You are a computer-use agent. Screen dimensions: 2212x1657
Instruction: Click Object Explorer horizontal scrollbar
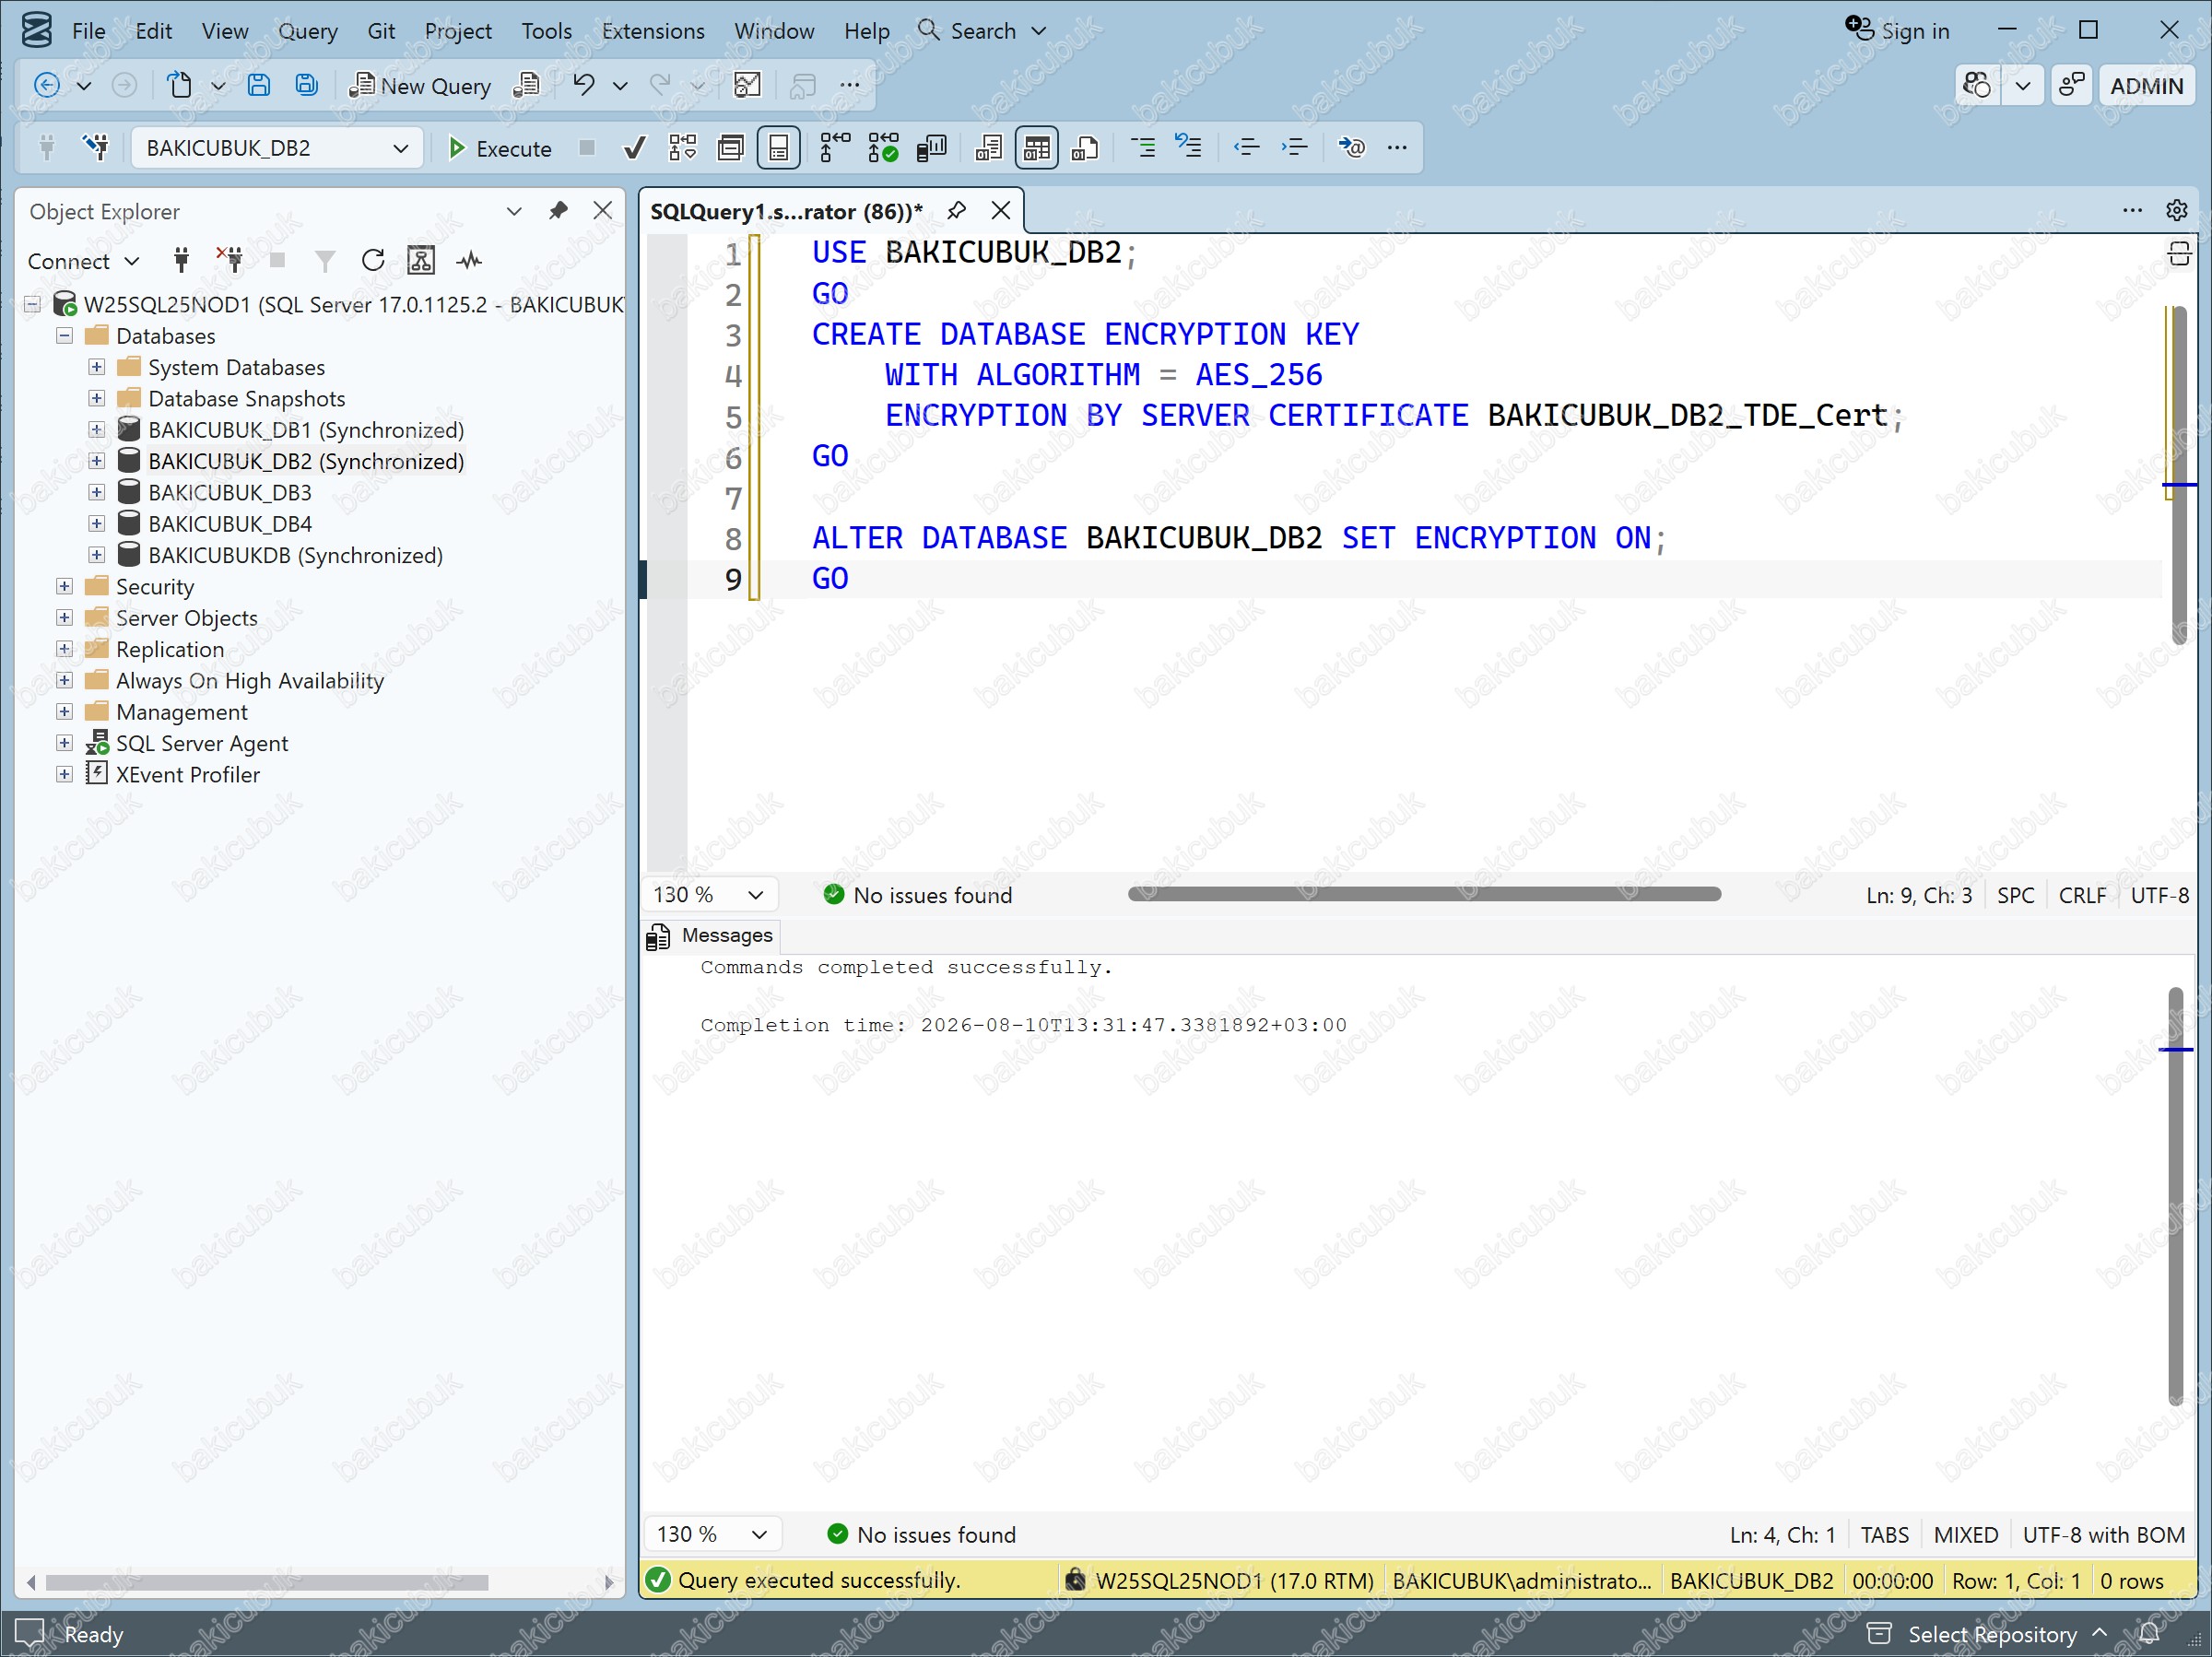tap(267, 1582)
